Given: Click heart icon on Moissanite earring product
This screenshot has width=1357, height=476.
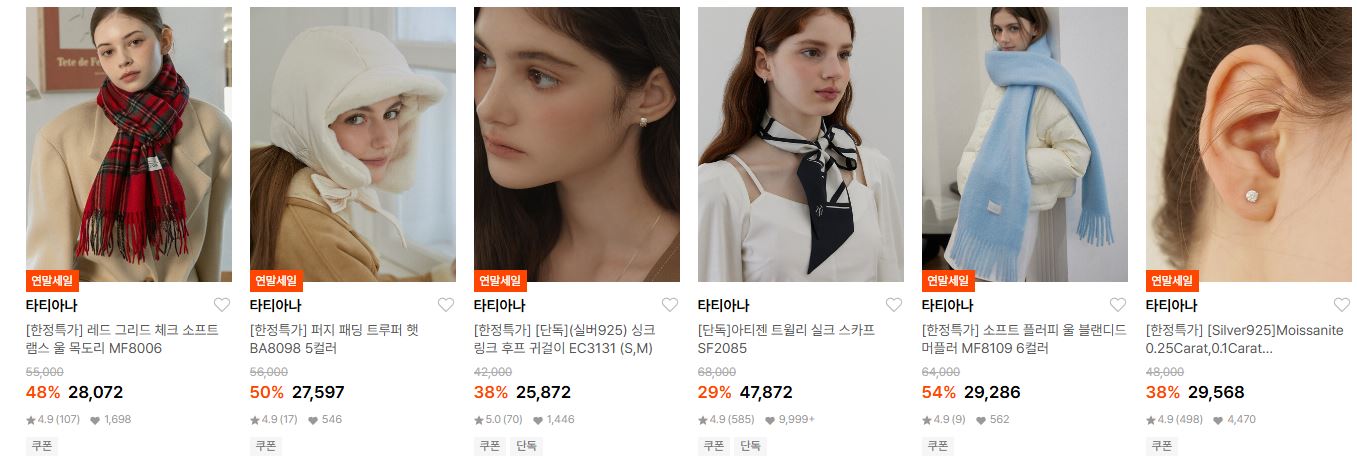Looking at the screenshot, I should [x=1342, y=305].
